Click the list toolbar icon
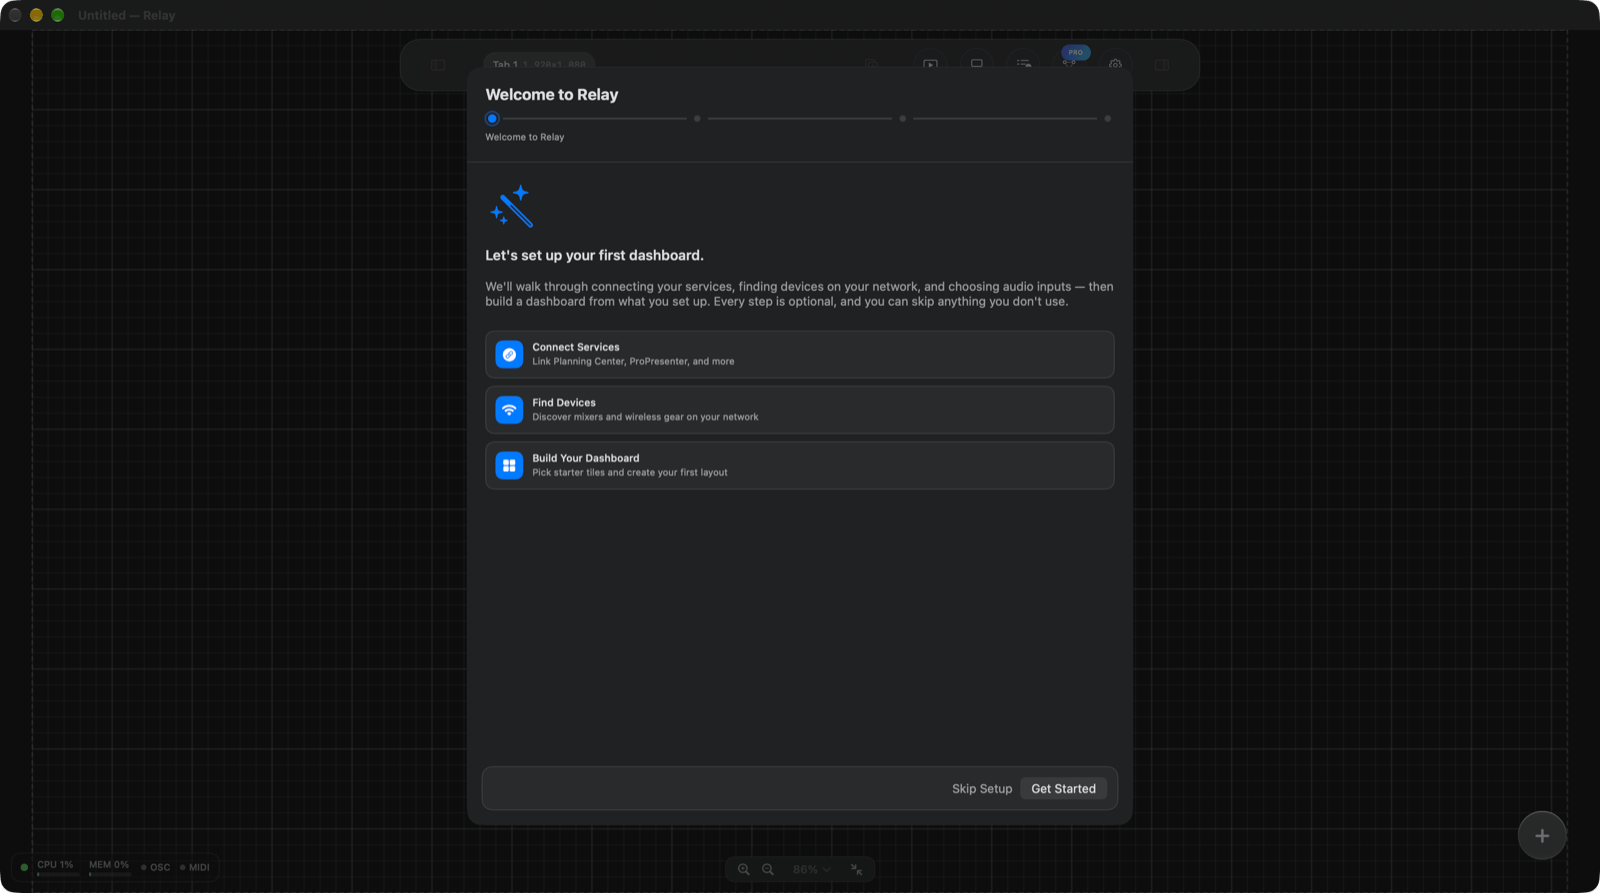Image resolution: width=1600 pixels, height=893 pixels. click(1024, 64)
